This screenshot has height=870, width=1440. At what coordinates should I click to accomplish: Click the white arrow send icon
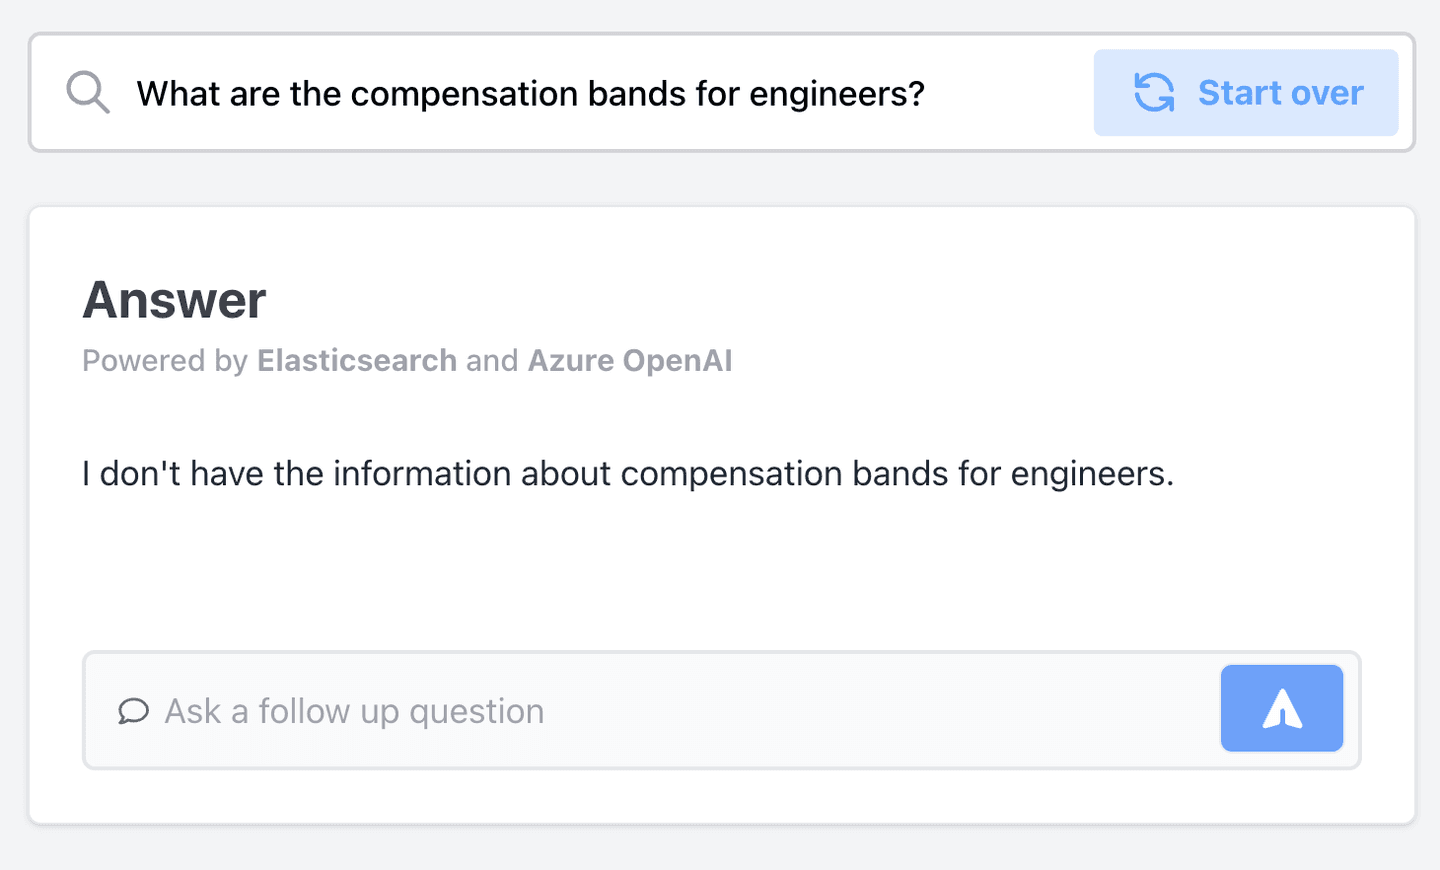[1281, 708]
